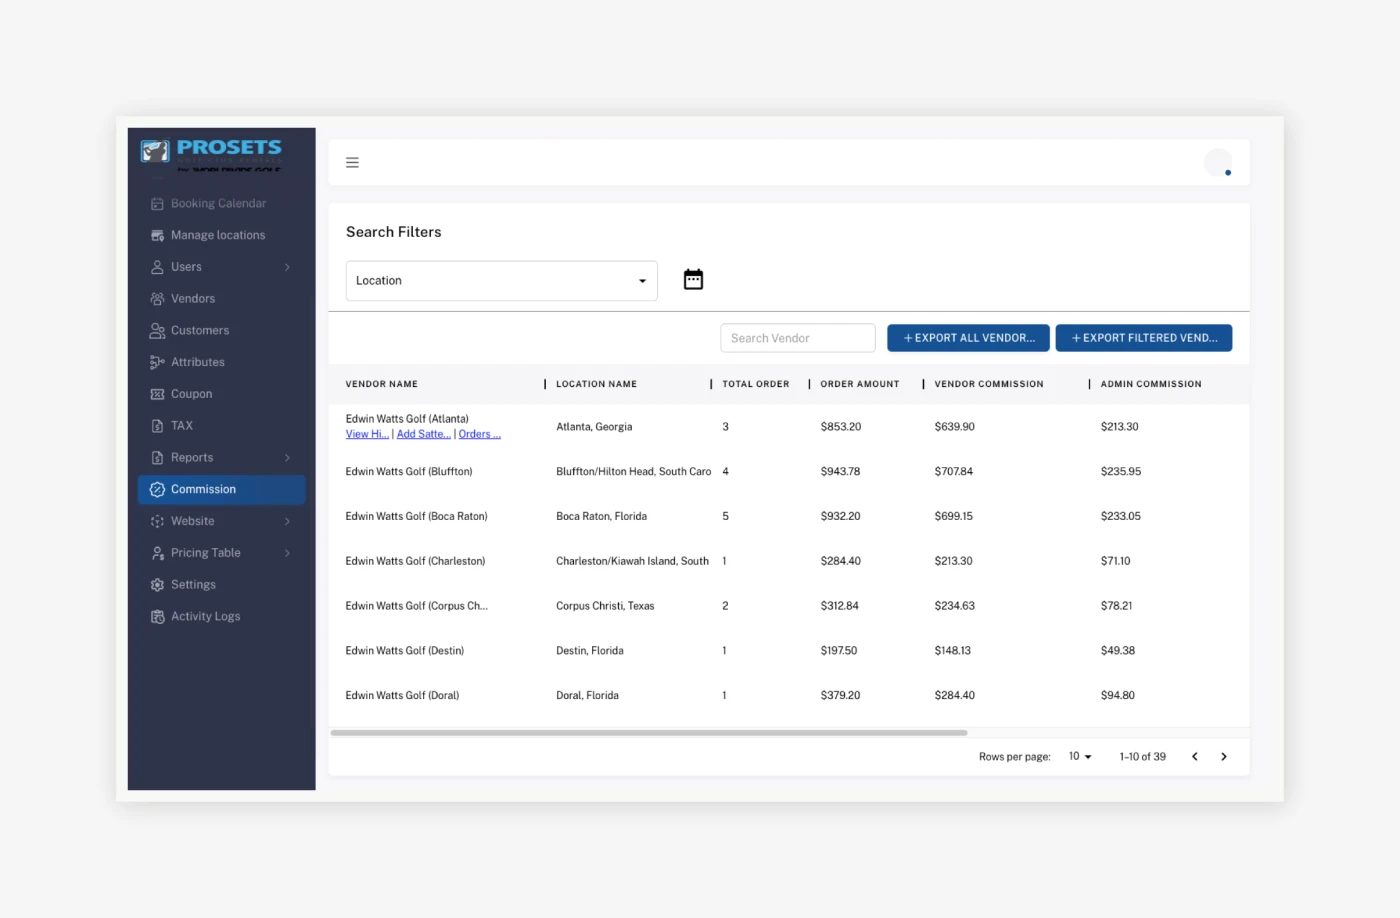Viewport: 1400px width, 918px height.
Task: Open Activity Logs menu item
Action: (x=205, y=617)
